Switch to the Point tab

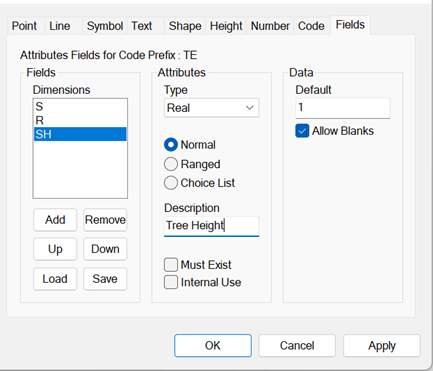coord(25,26)
